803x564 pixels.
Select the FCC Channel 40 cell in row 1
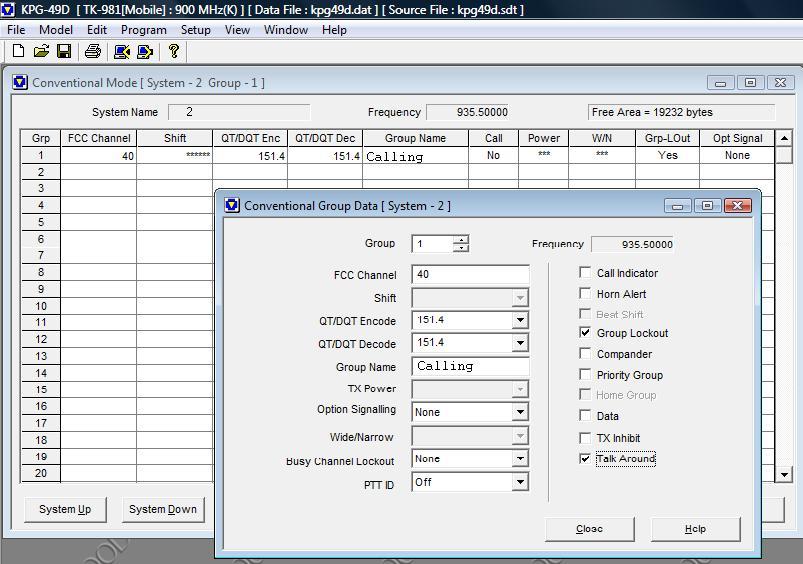[x=99, y=156]
